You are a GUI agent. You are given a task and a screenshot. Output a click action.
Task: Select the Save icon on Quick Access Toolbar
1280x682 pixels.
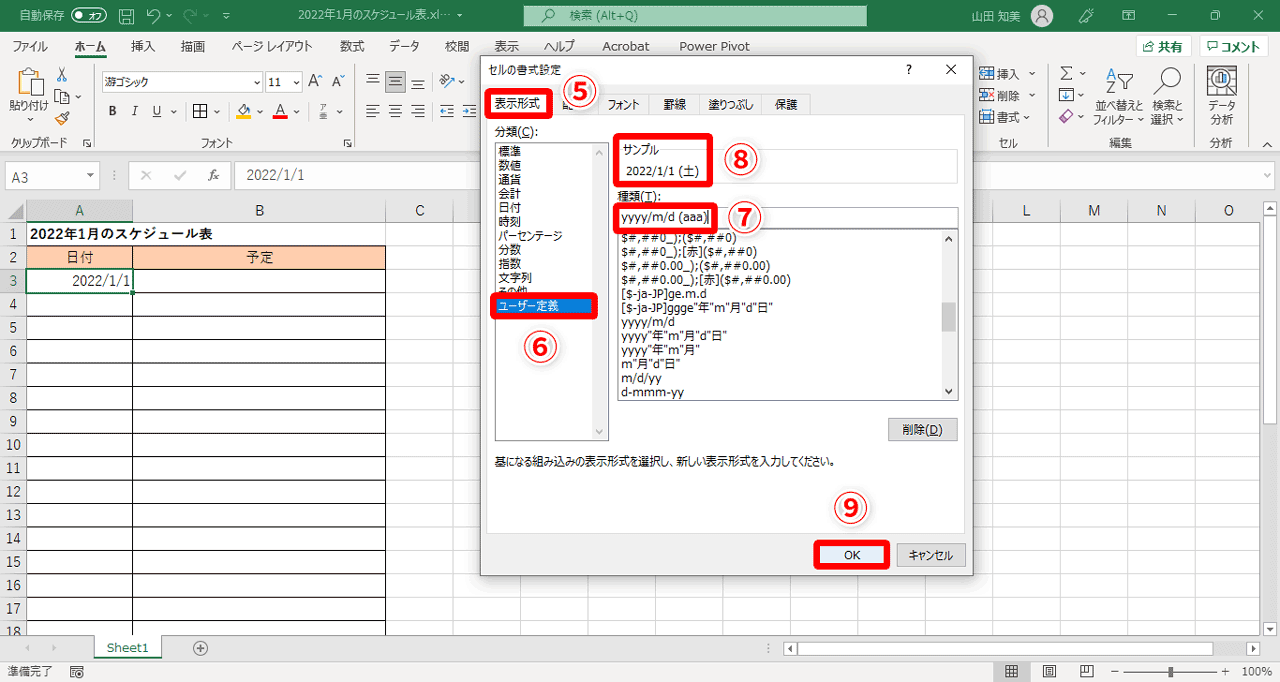coord(126,15)
